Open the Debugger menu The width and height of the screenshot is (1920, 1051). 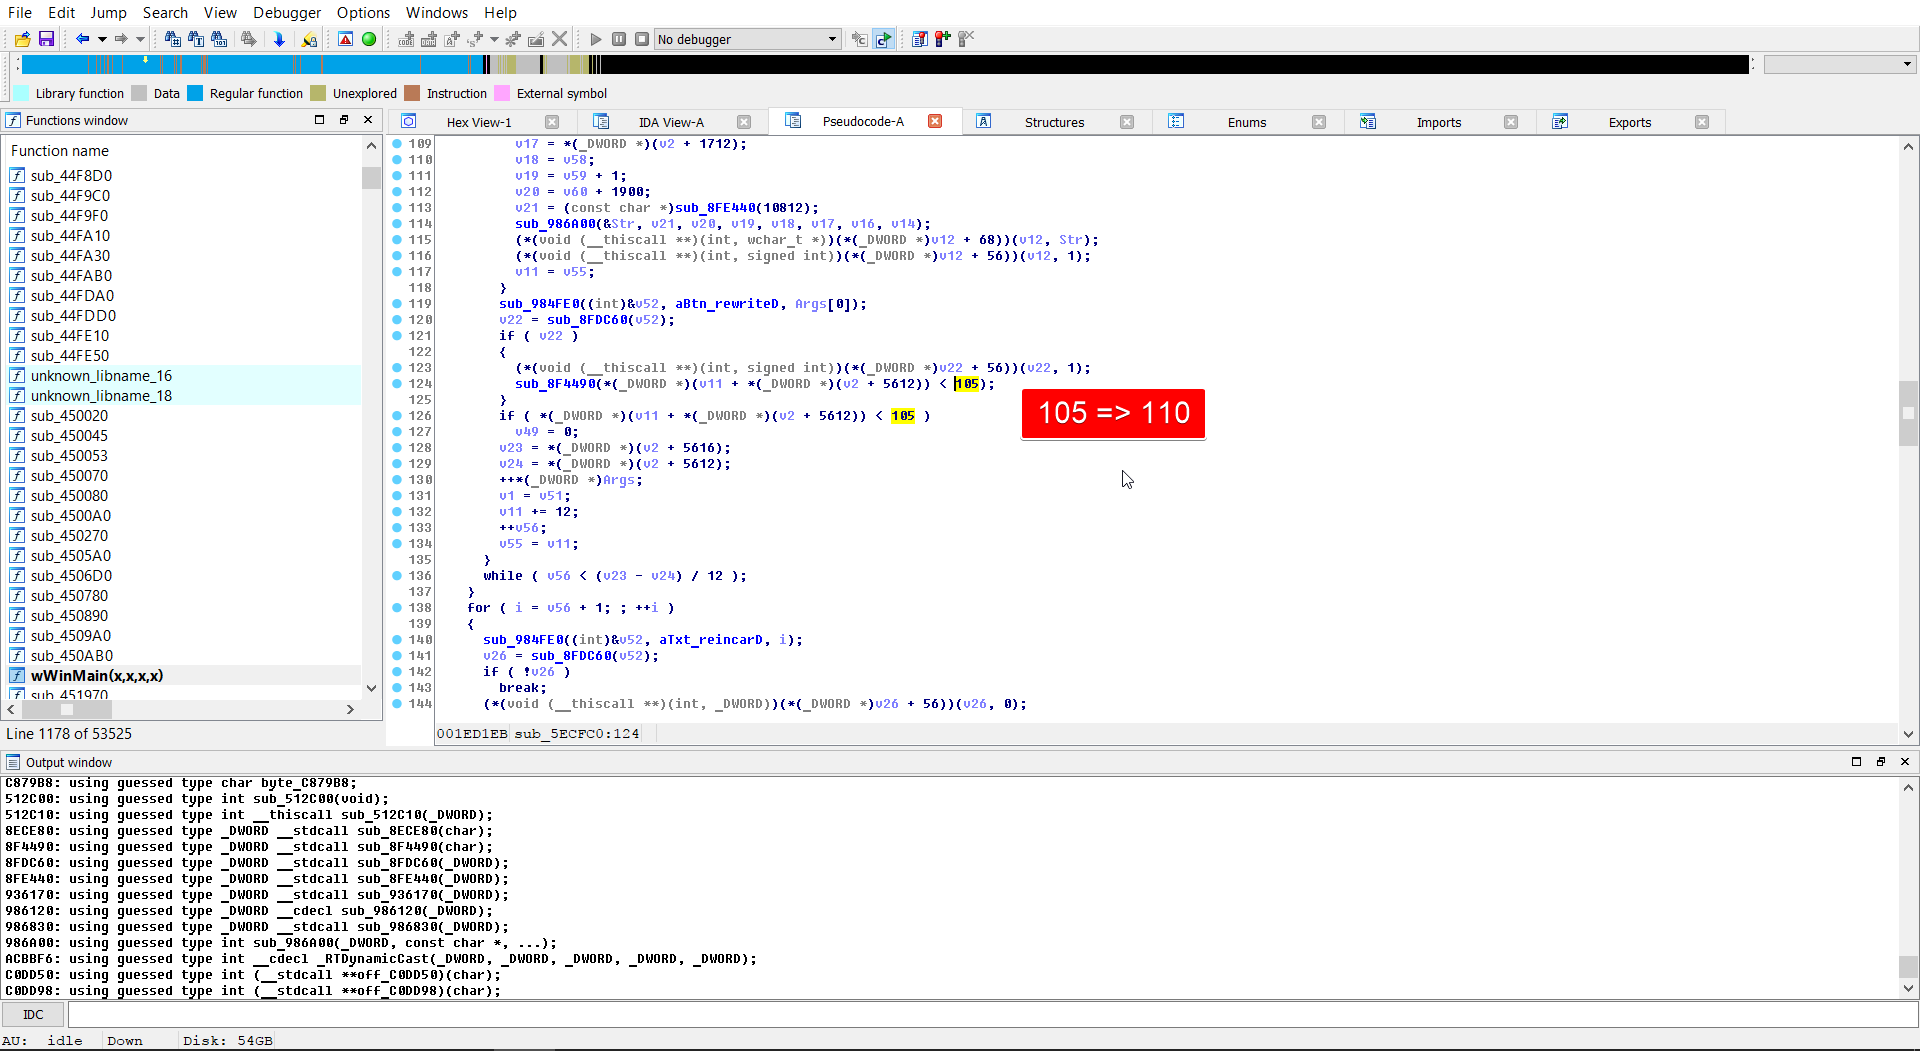[x=287, y=12]
